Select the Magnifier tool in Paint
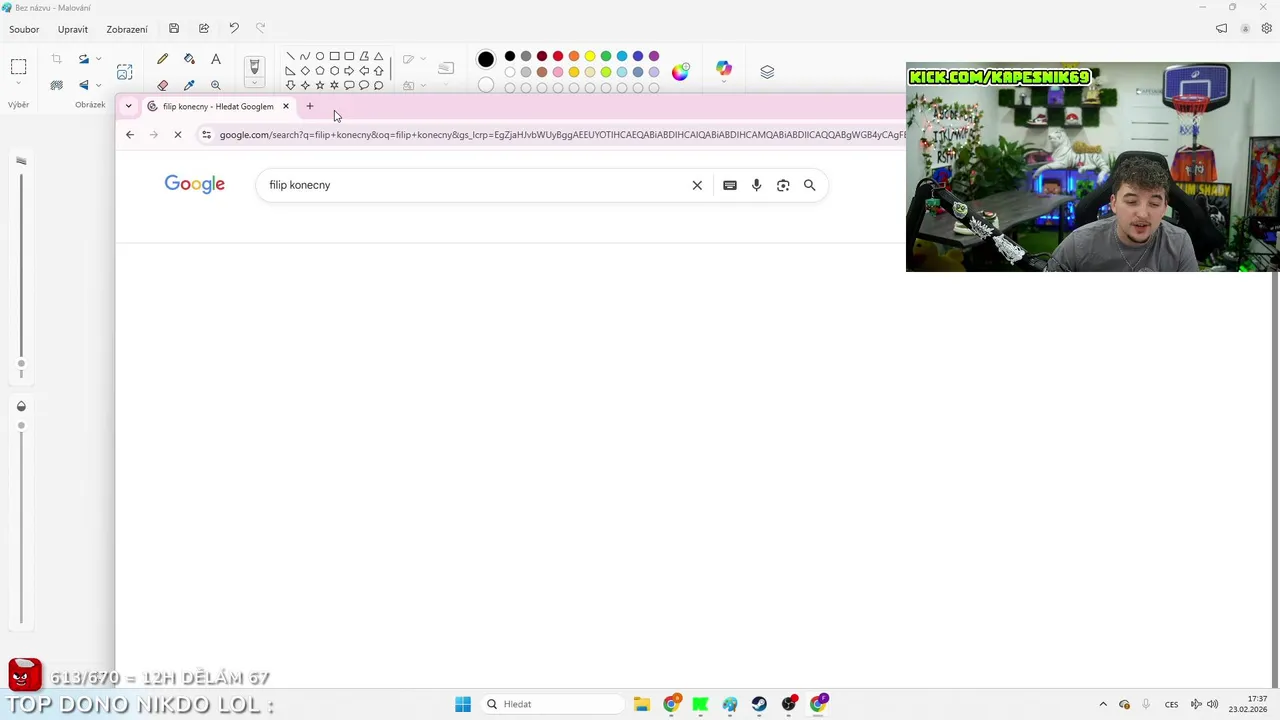The image size is (1280, 720). coord(215,85)
